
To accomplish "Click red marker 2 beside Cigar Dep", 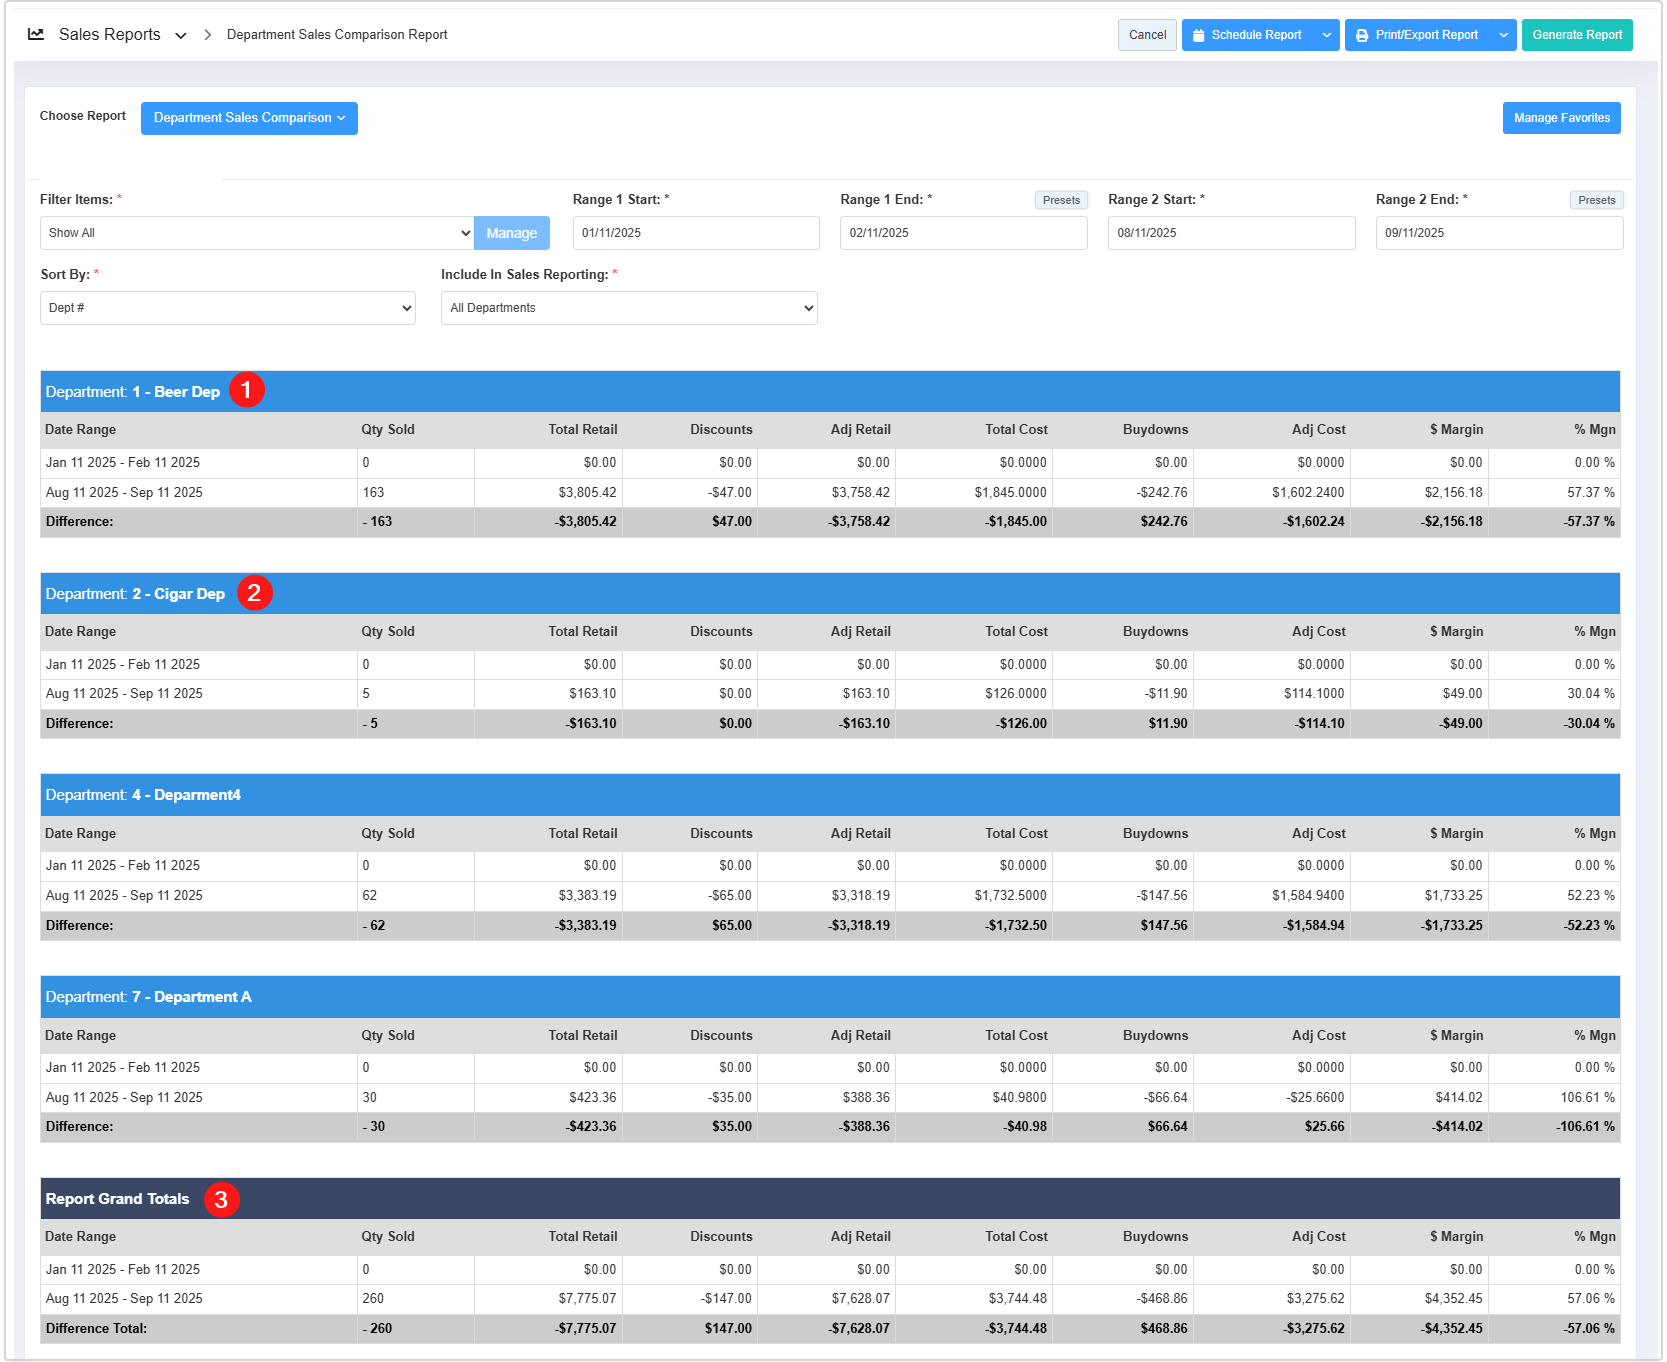I will point(254,593).
